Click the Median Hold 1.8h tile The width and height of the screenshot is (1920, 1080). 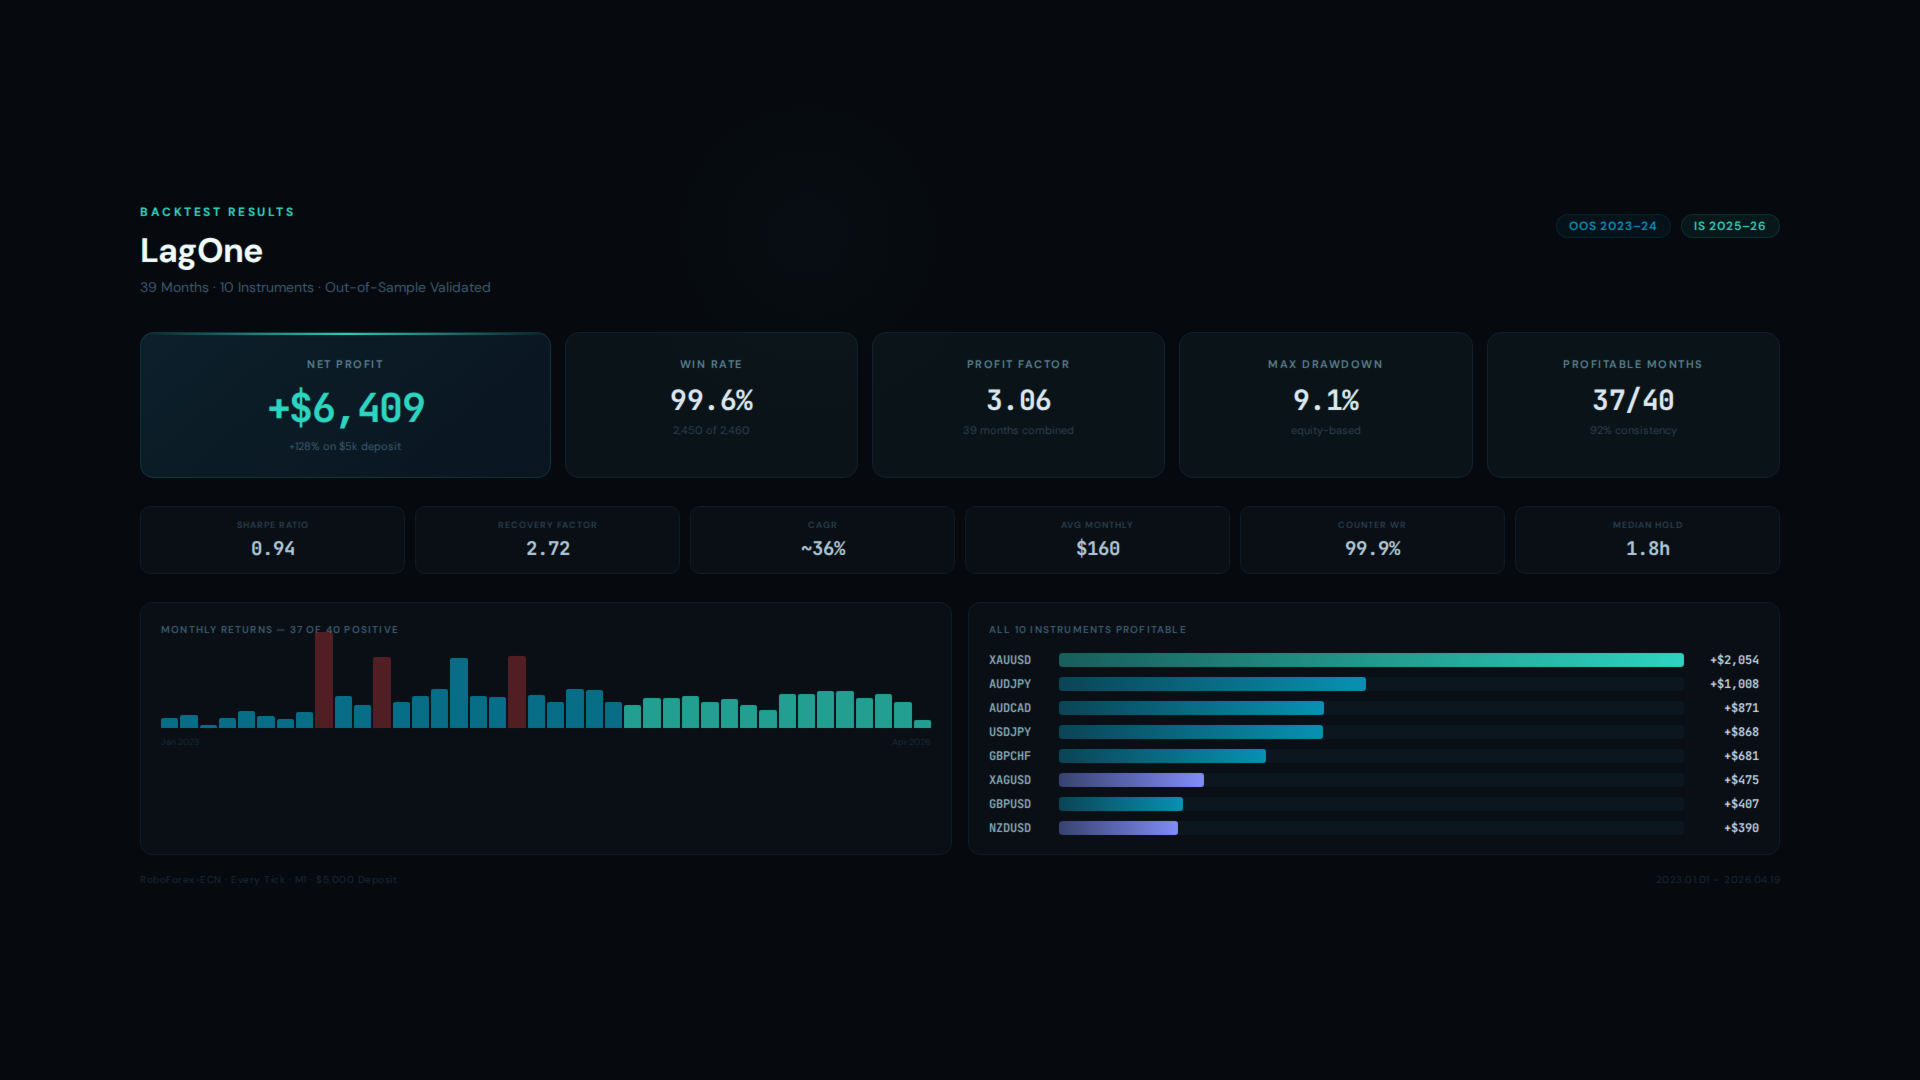(x=1647, y=540)
